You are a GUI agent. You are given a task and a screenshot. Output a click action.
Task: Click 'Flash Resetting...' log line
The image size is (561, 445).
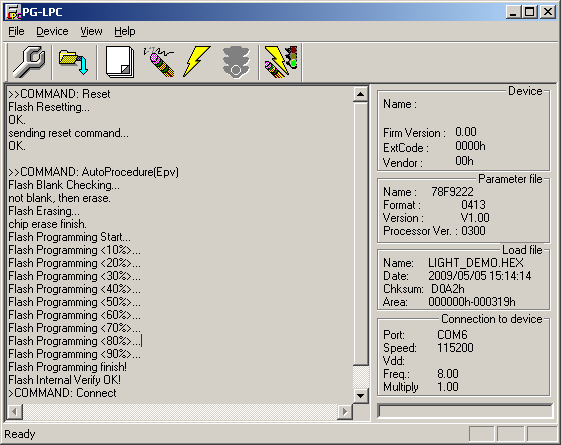49,107
